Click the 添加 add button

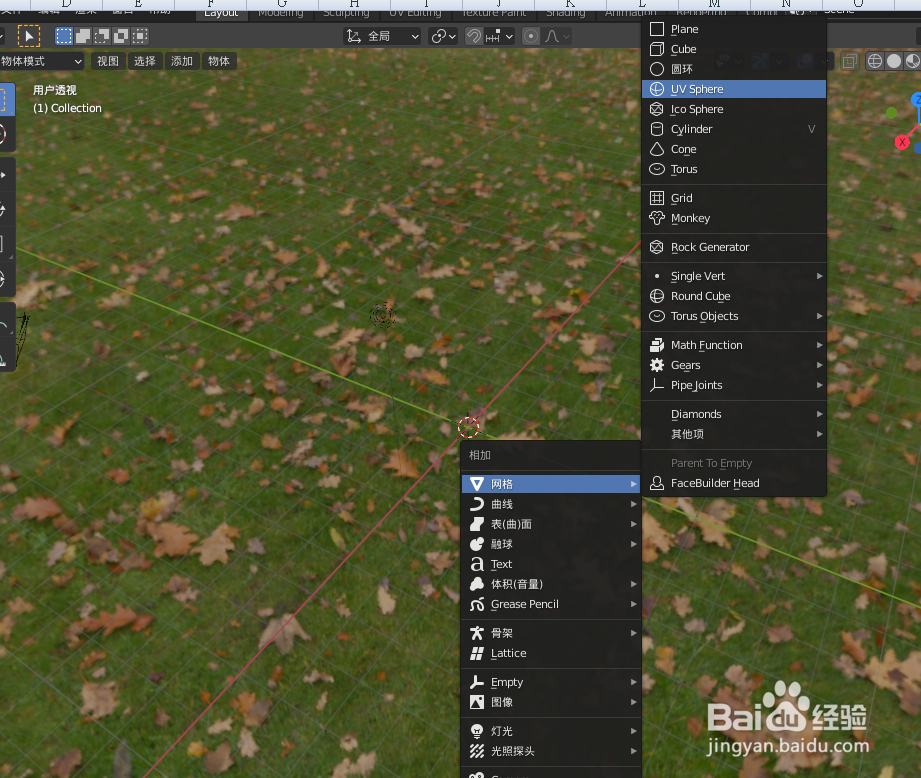(181, 60)
